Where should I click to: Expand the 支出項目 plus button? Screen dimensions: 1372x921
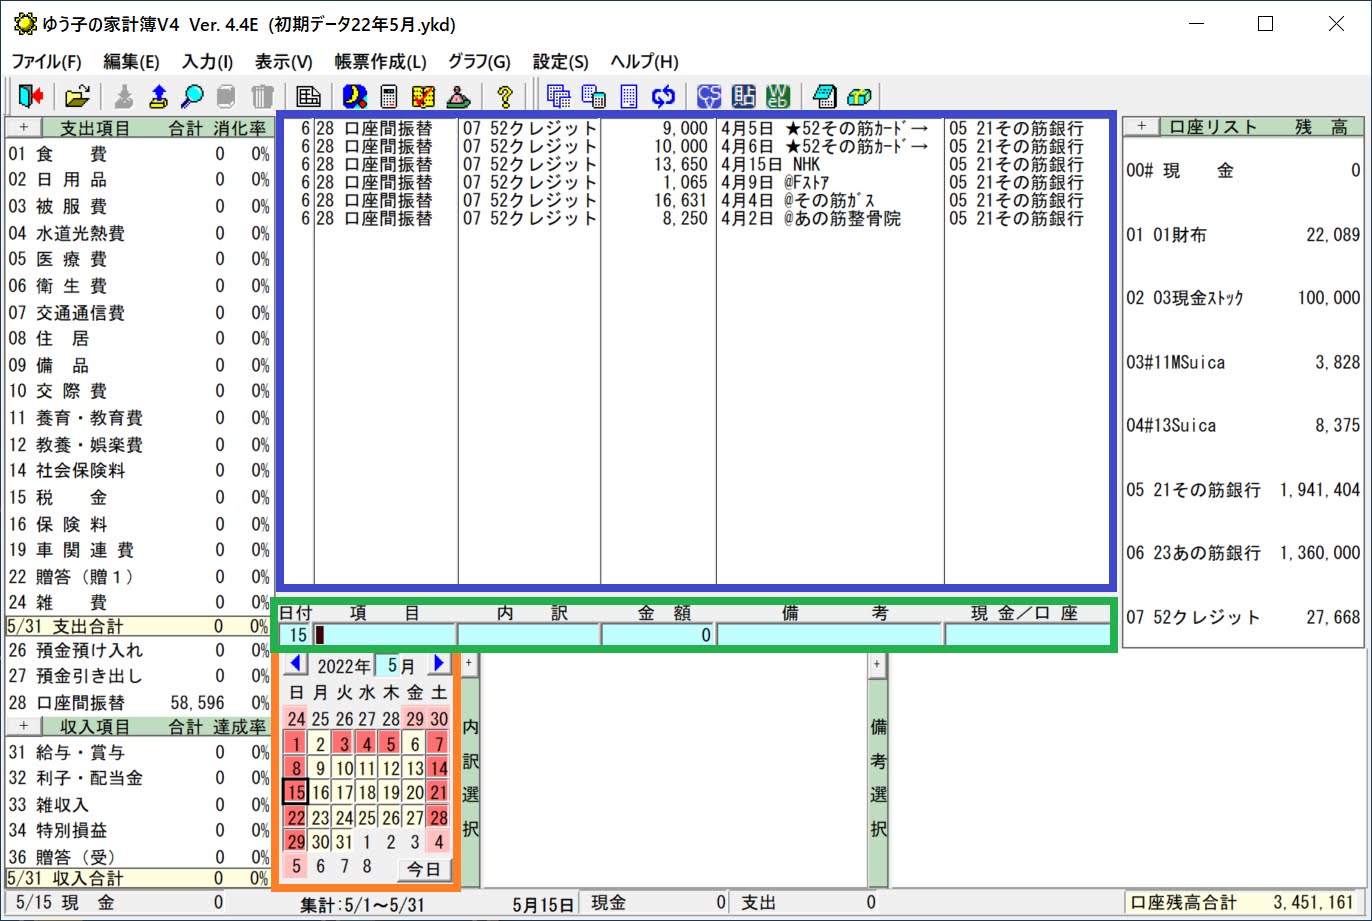point(23,128)
